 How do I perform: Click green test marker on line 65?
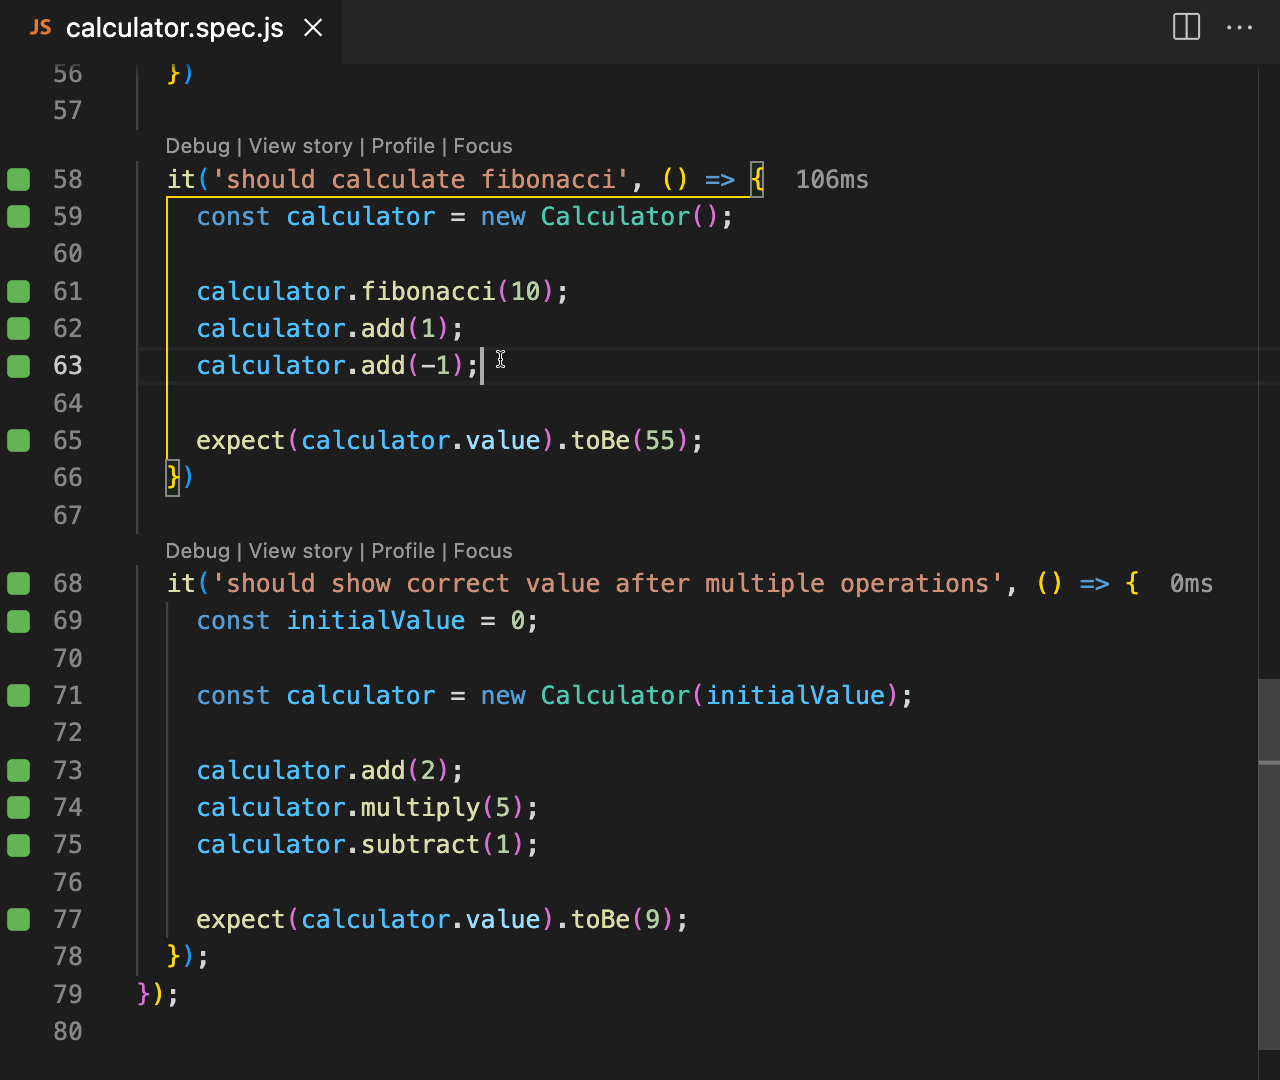19,440
